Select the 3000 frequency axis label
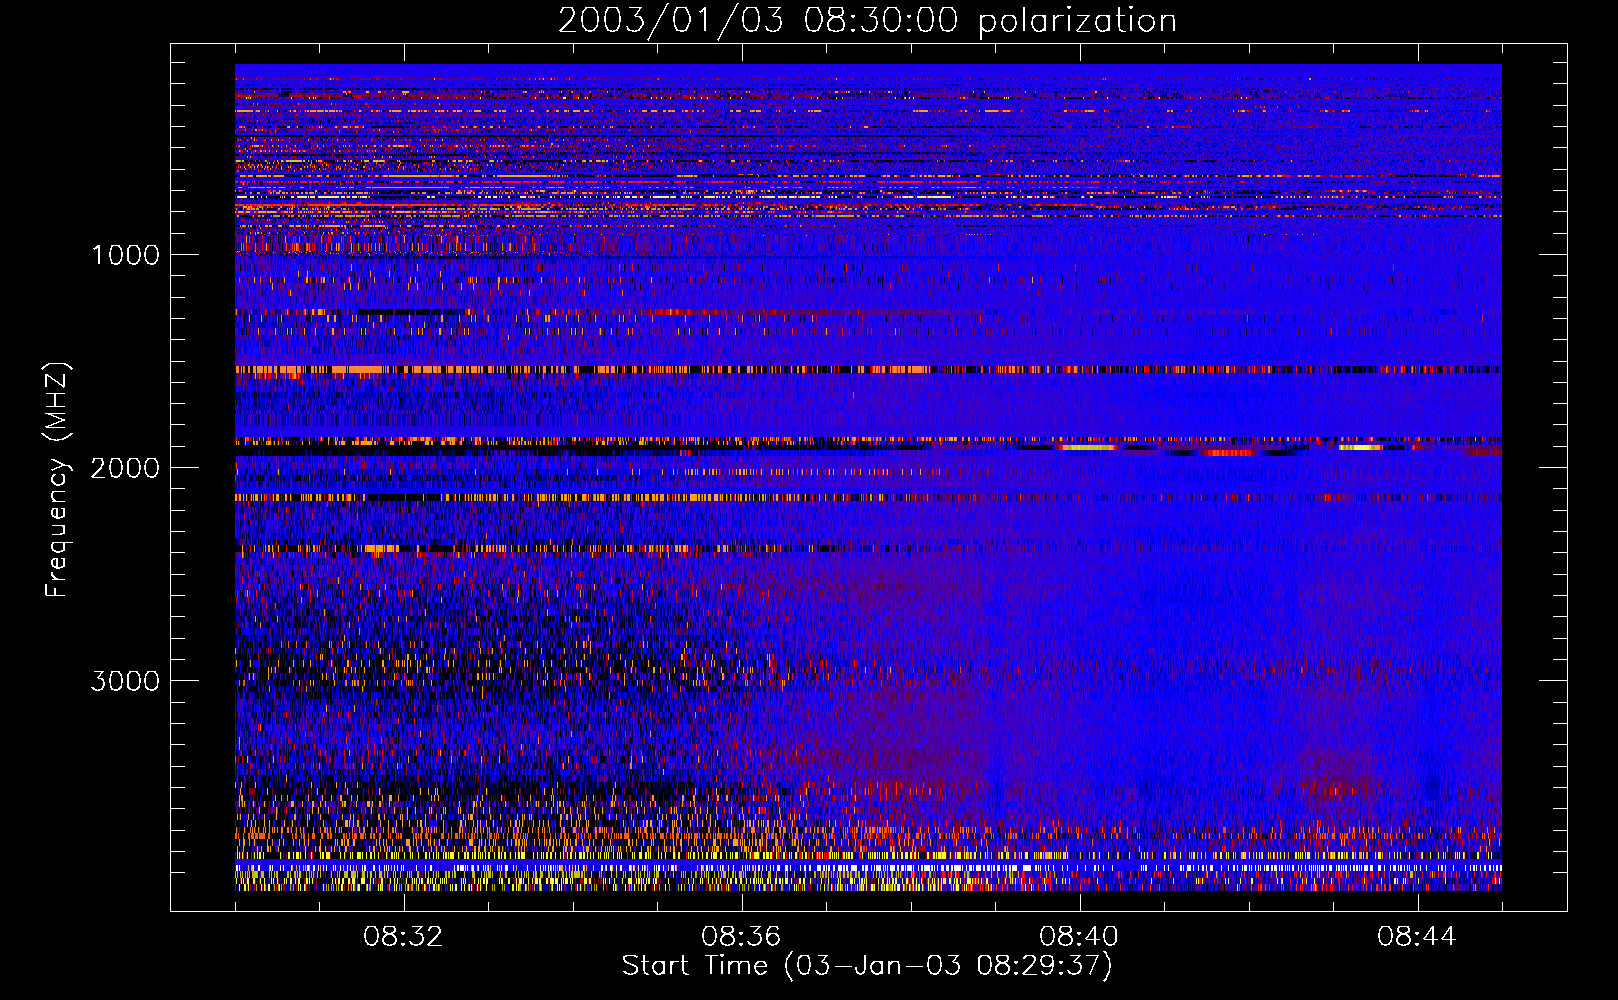This screenshot has height=1000, width=1618. pos(125,681)
